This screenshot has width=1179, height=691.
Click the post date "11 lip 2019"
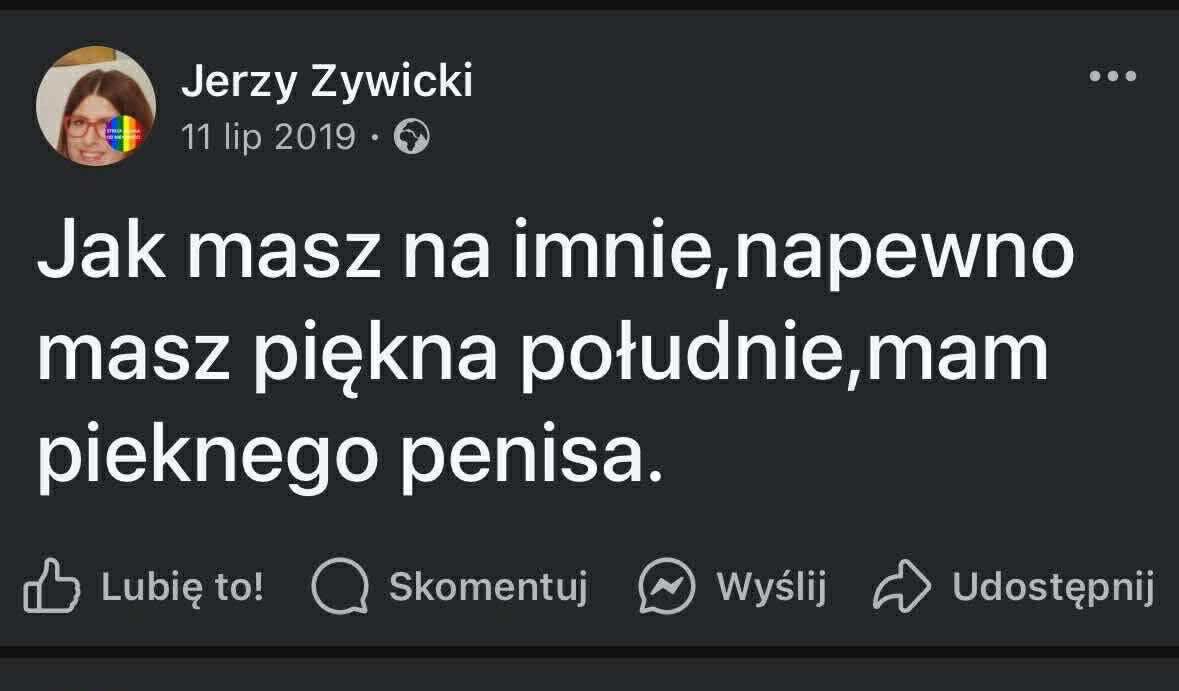point(268,137)
